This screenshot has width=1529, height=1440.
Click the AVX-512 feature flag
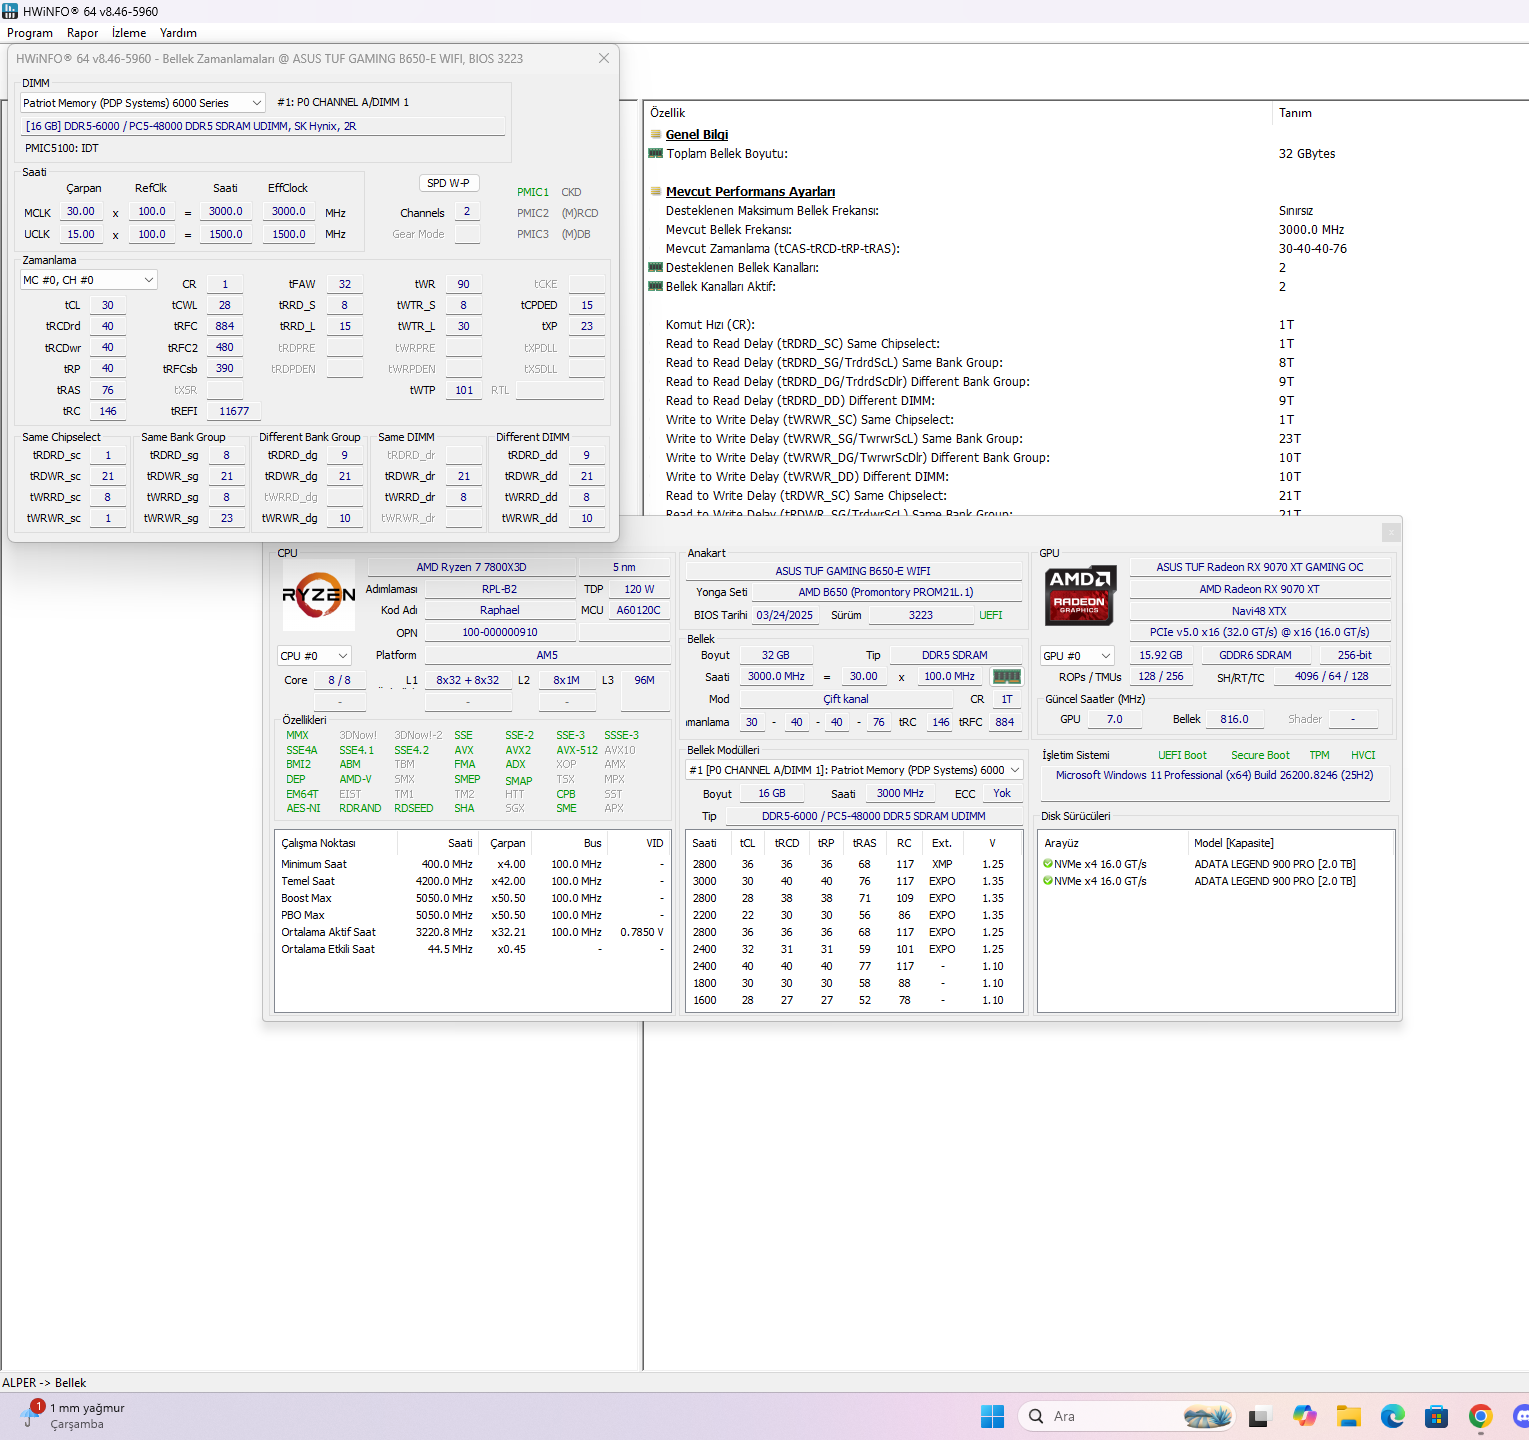pos(577,750)
